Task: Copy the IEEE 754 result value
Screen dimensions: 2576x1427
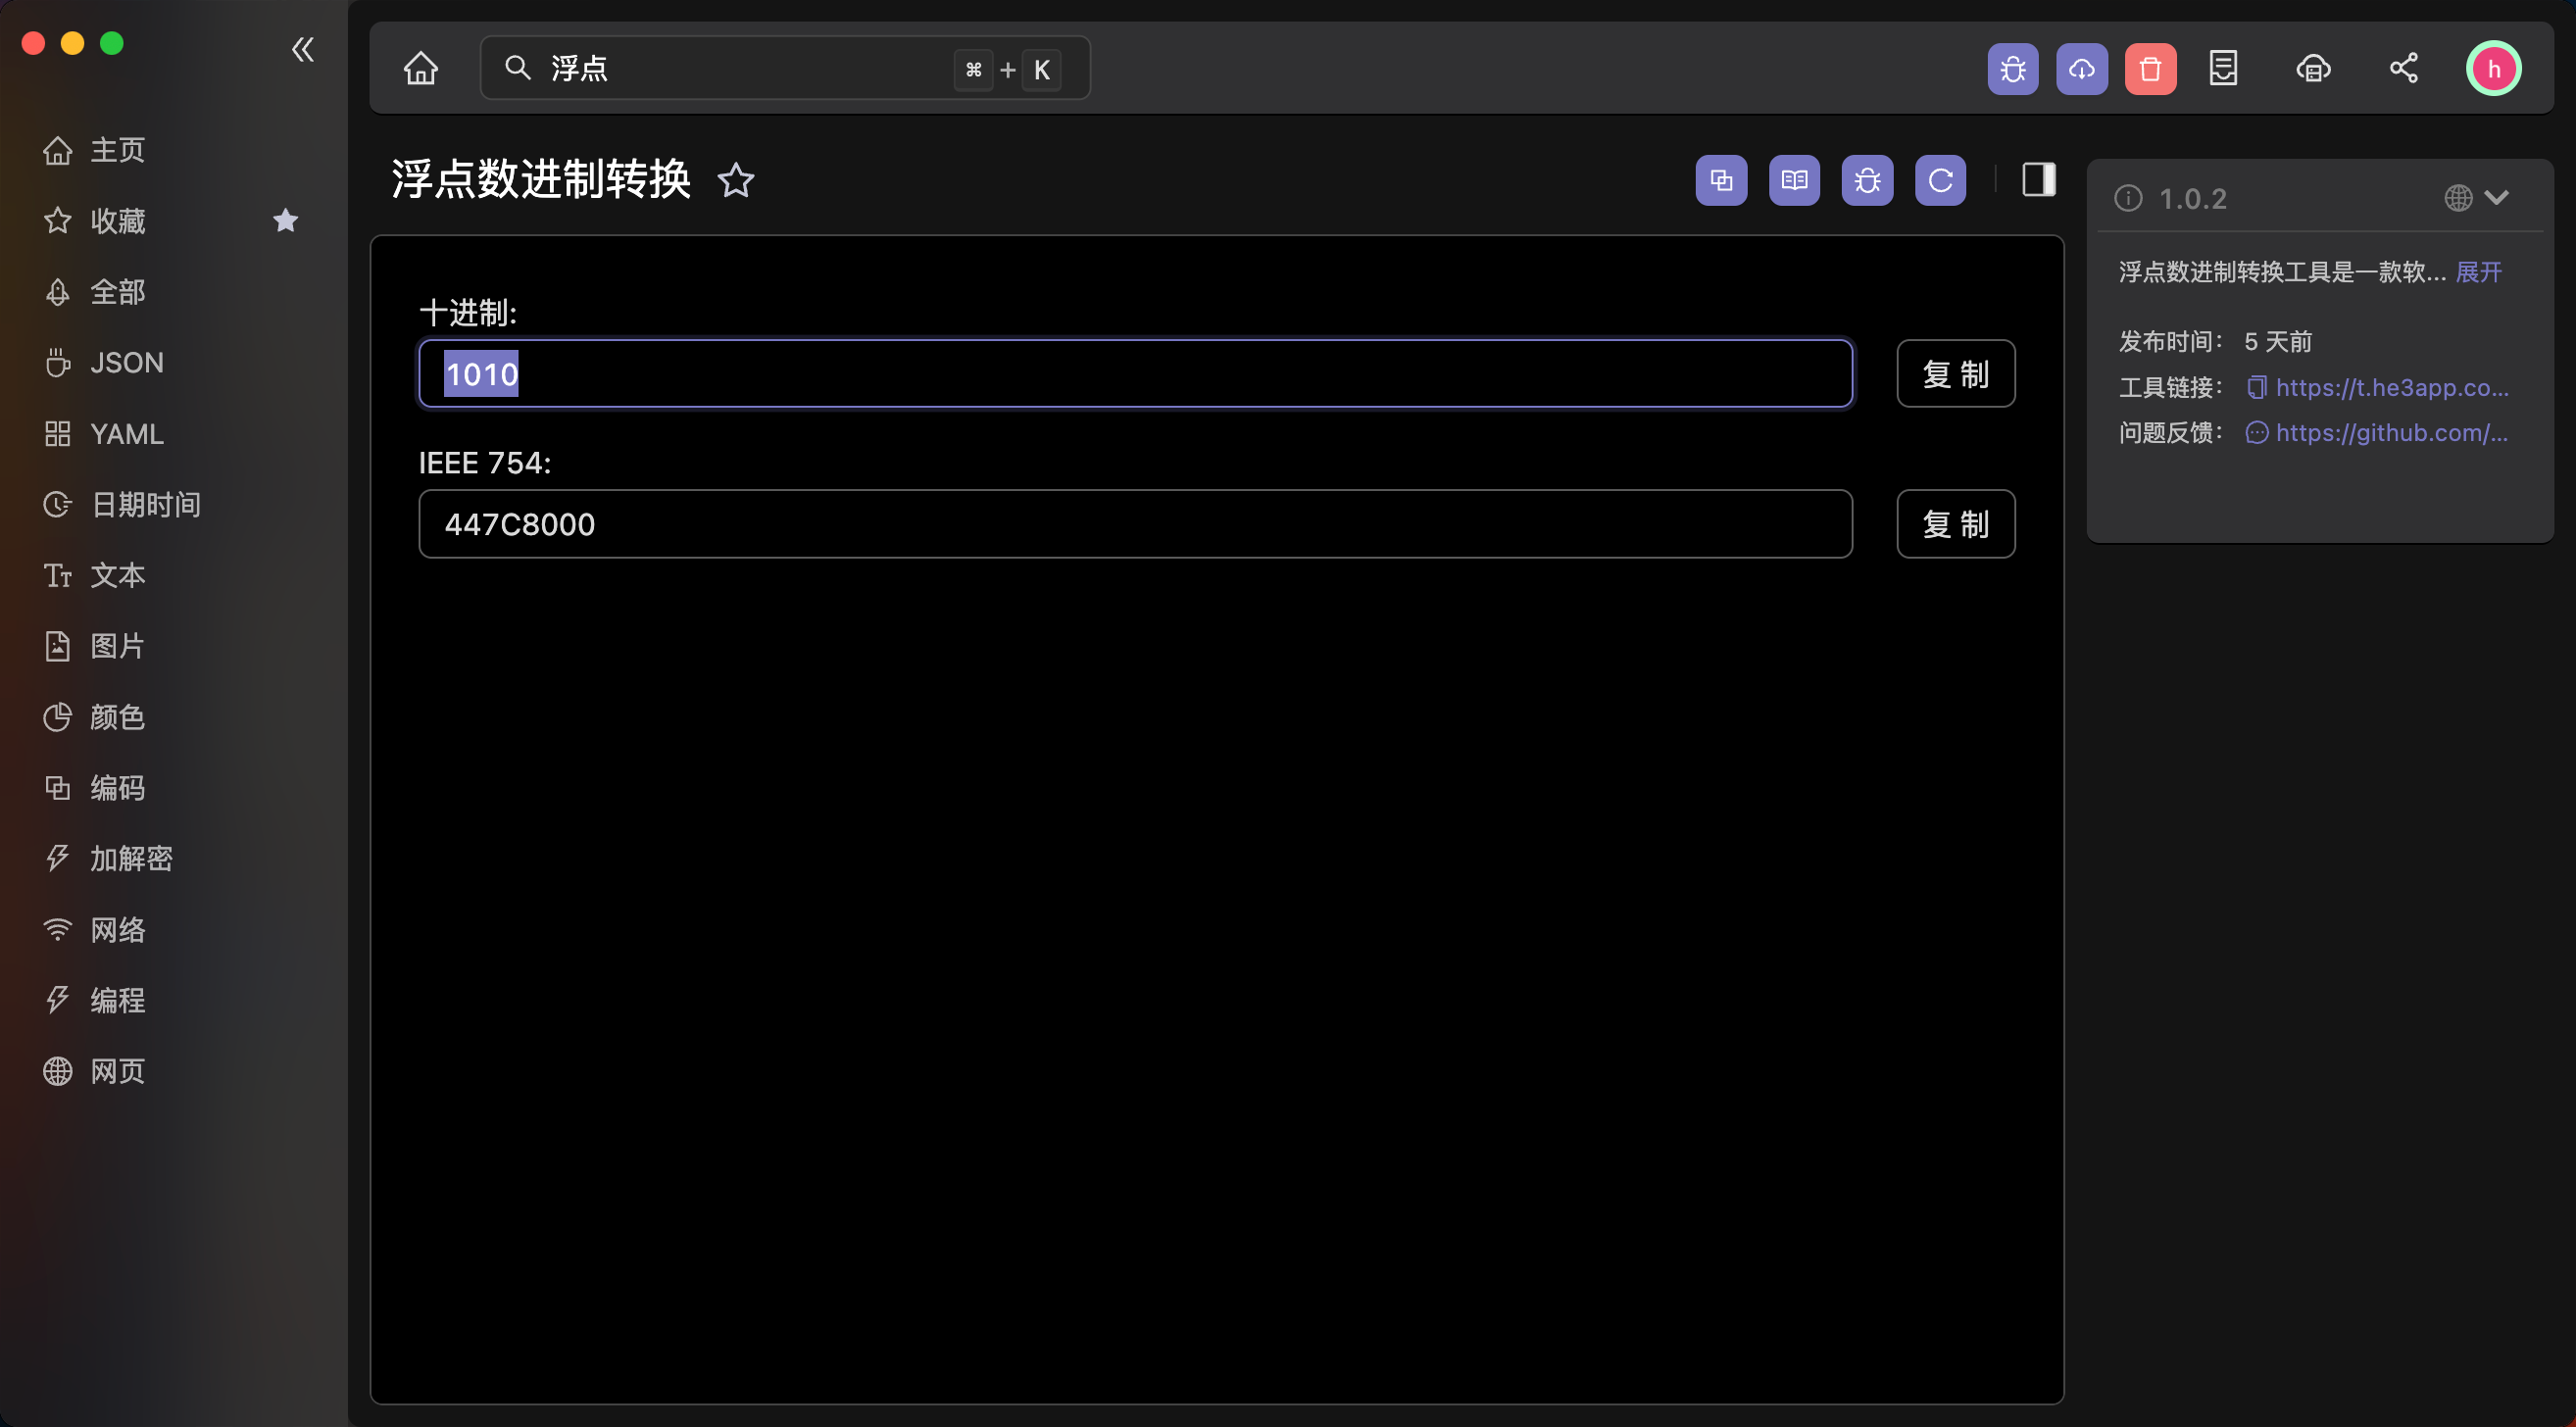Action: tap(1955, 524)
